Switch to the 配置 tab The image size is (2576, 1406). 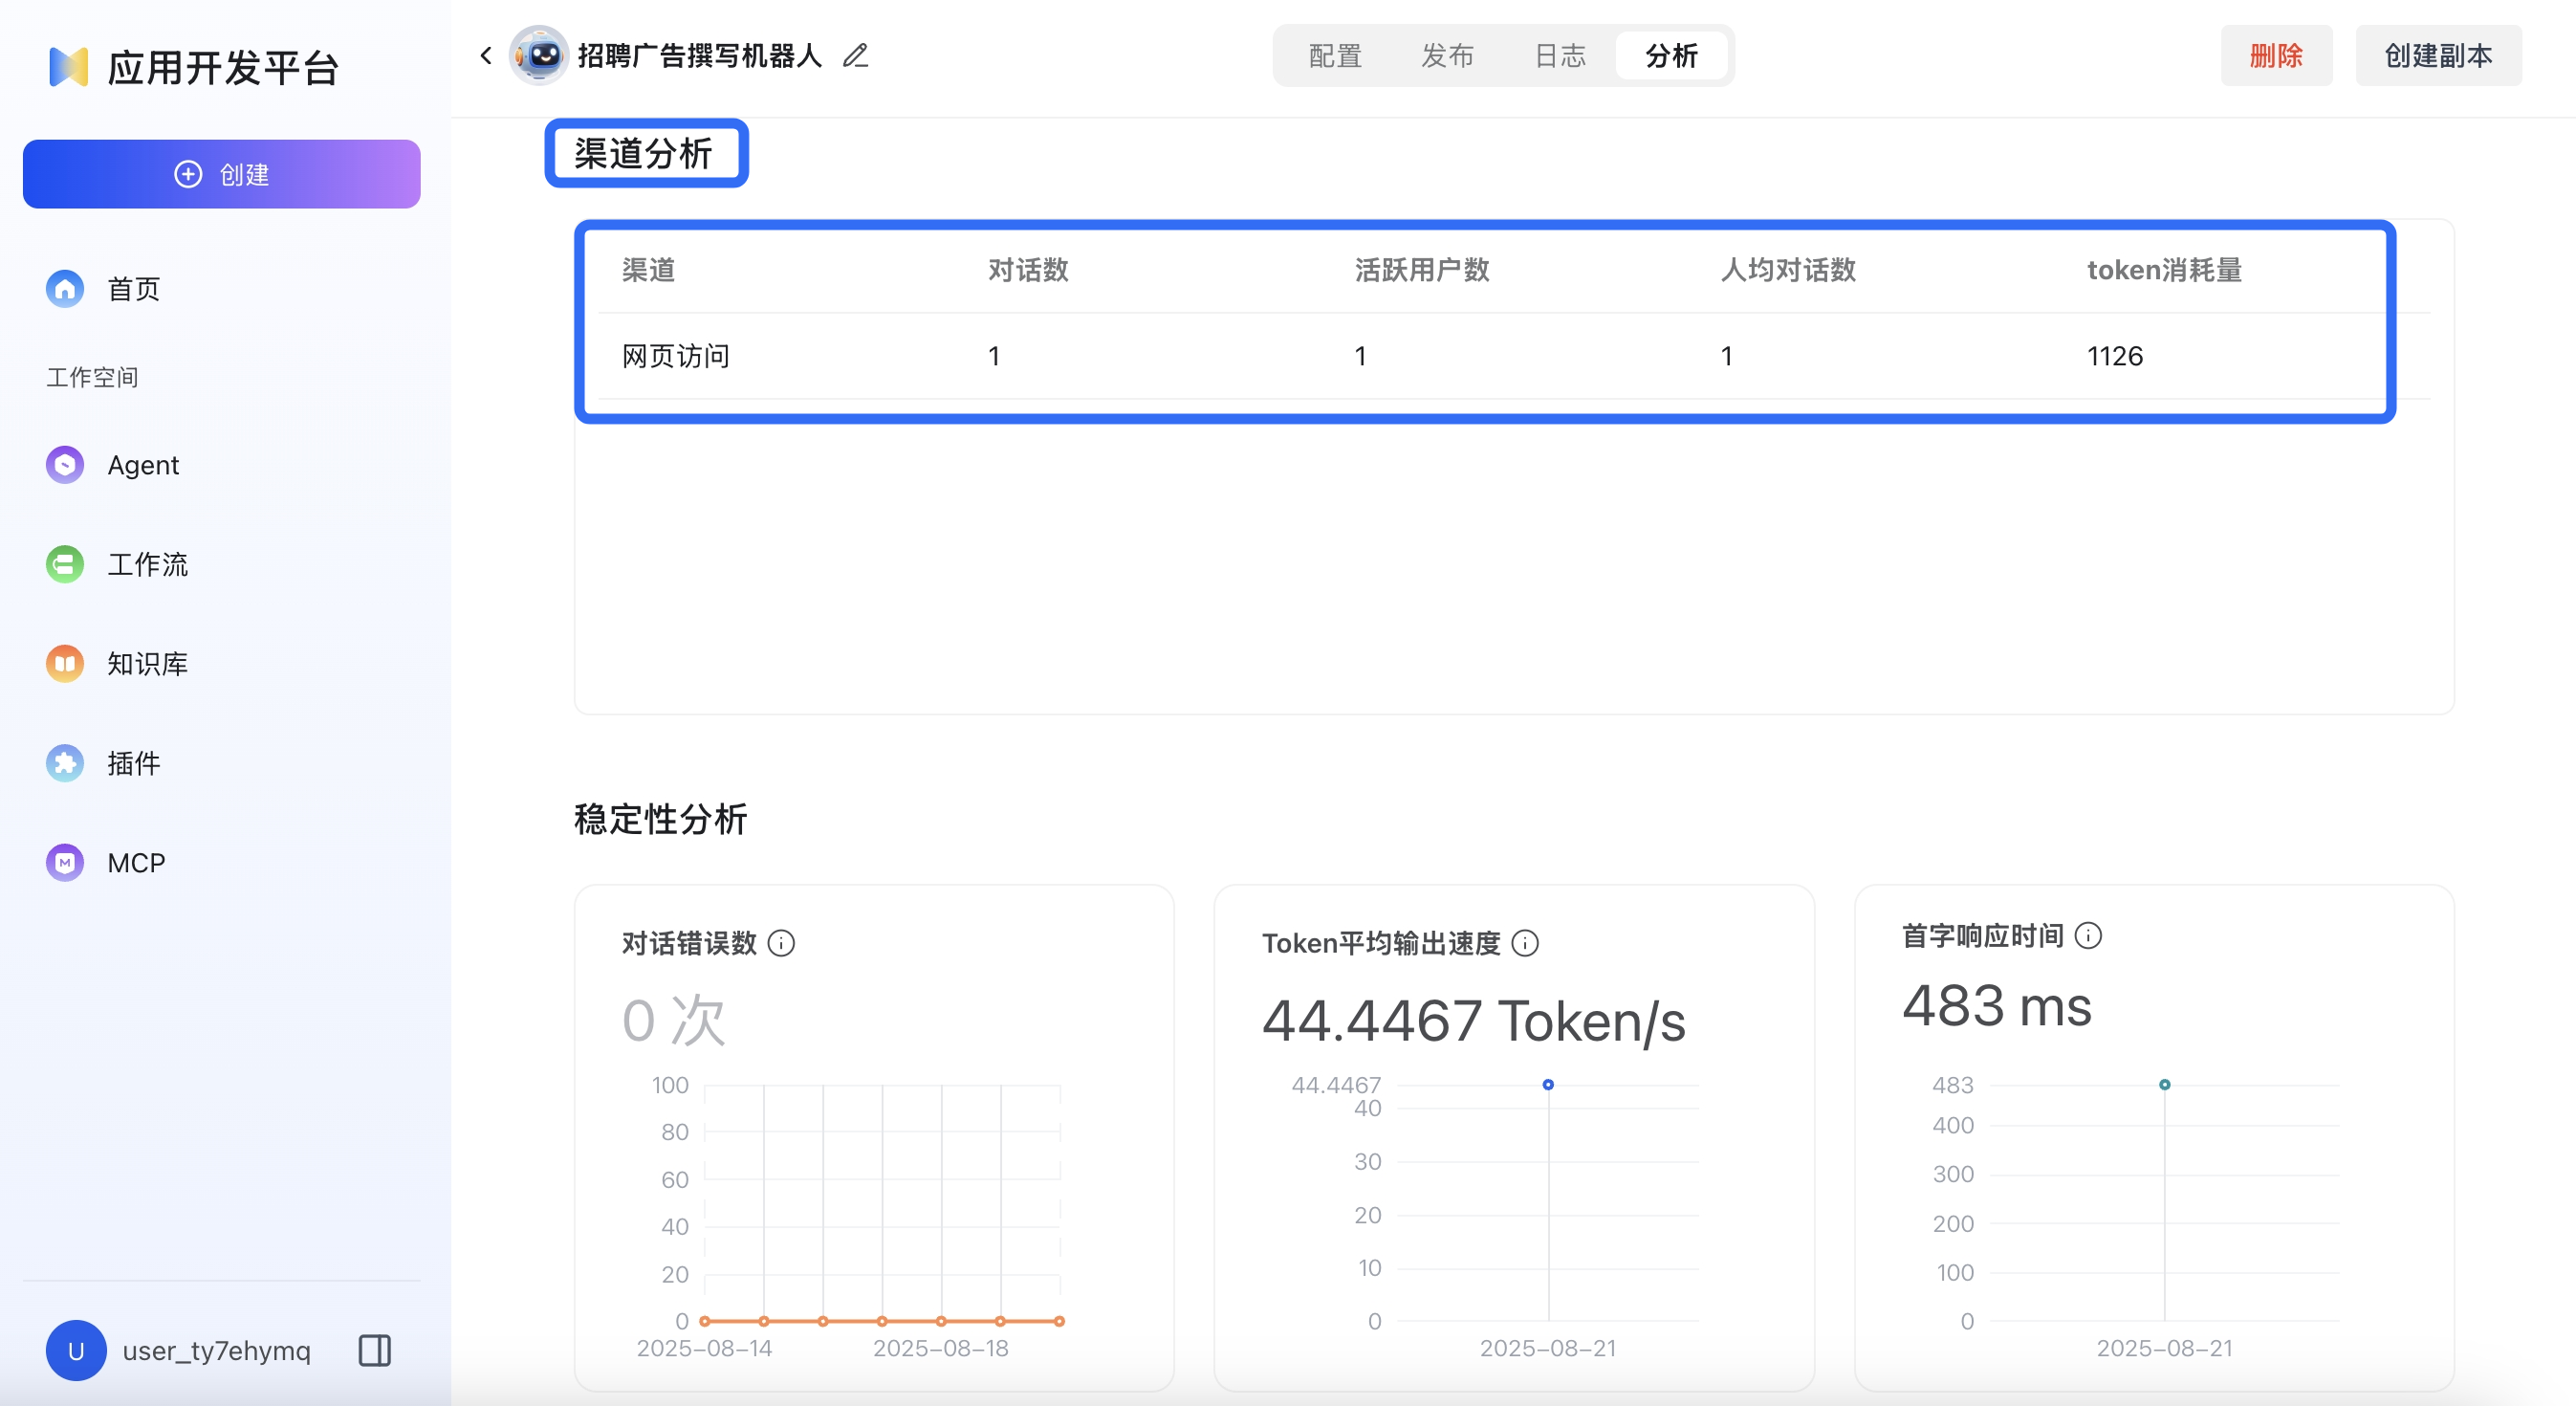pos(1335,55)
